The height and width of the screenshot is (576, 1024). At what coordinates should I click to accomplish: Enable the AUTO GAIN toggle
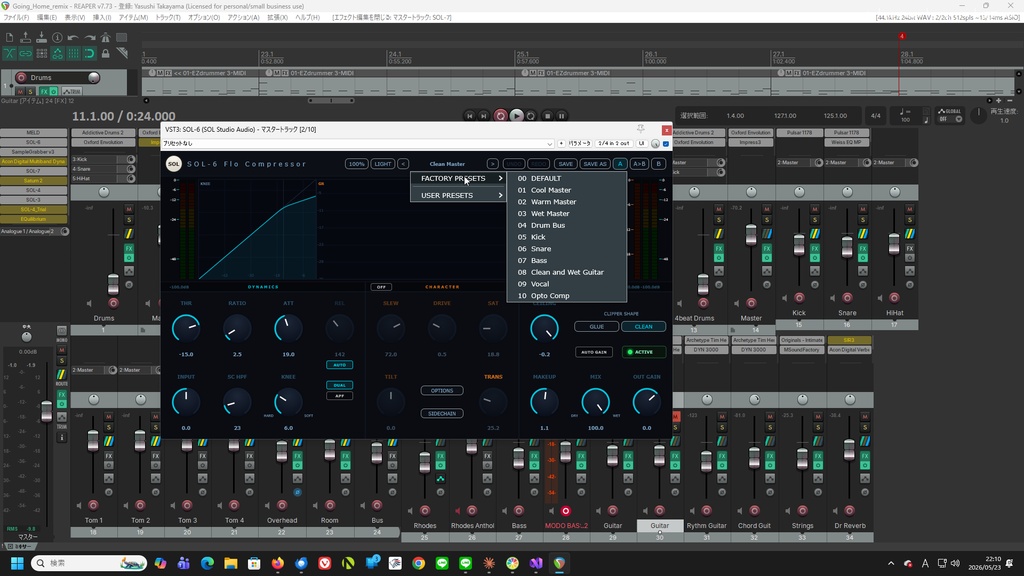(594, 352)
